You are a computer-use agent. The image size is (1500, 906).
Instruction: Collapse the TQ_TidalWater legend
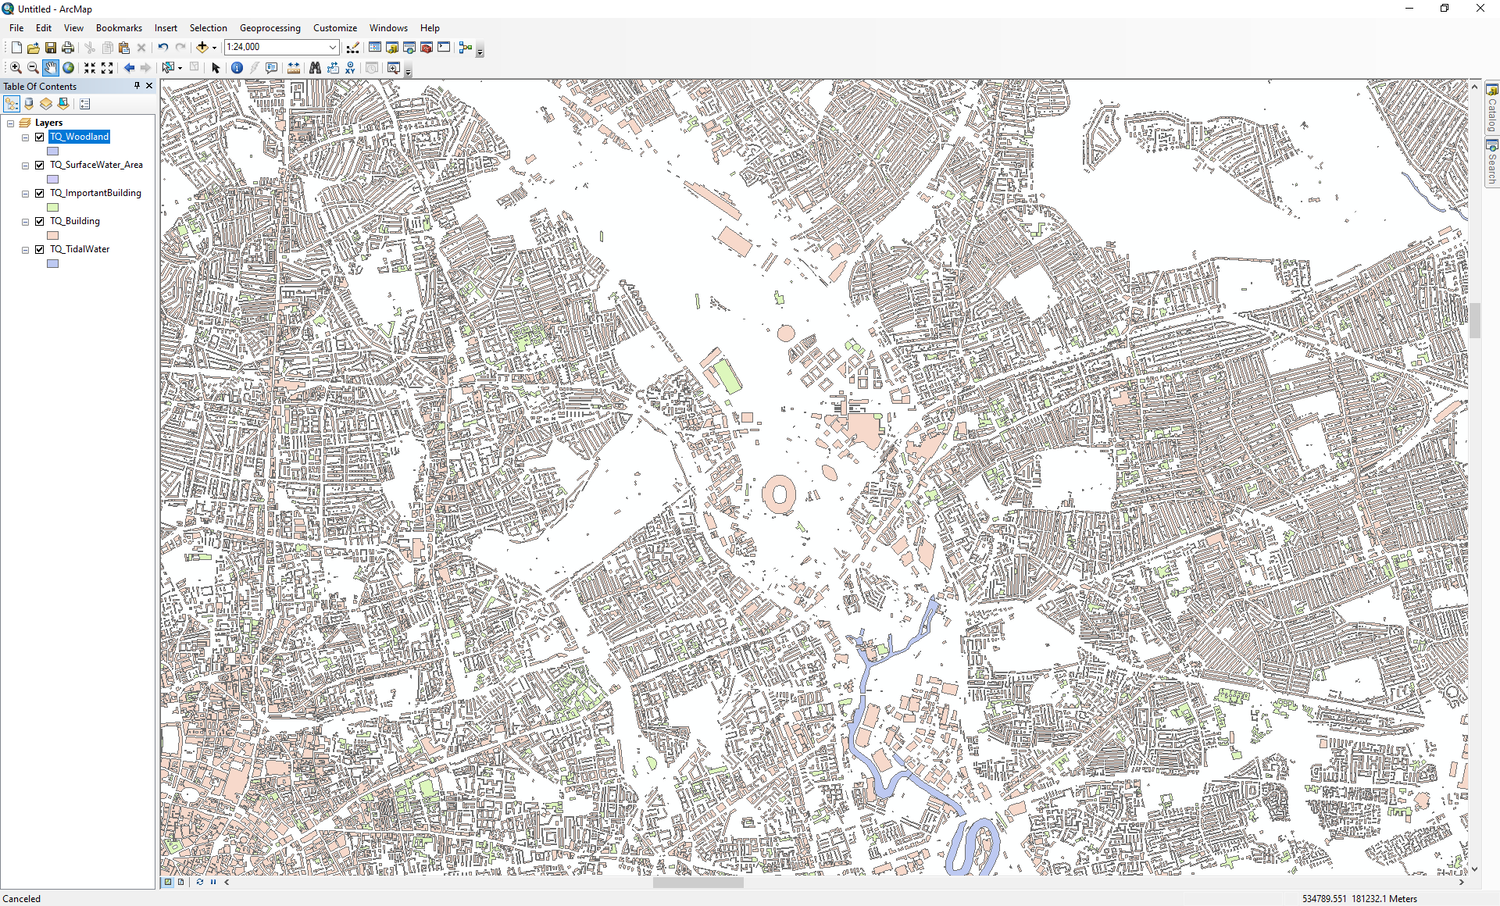coord(25,249)
